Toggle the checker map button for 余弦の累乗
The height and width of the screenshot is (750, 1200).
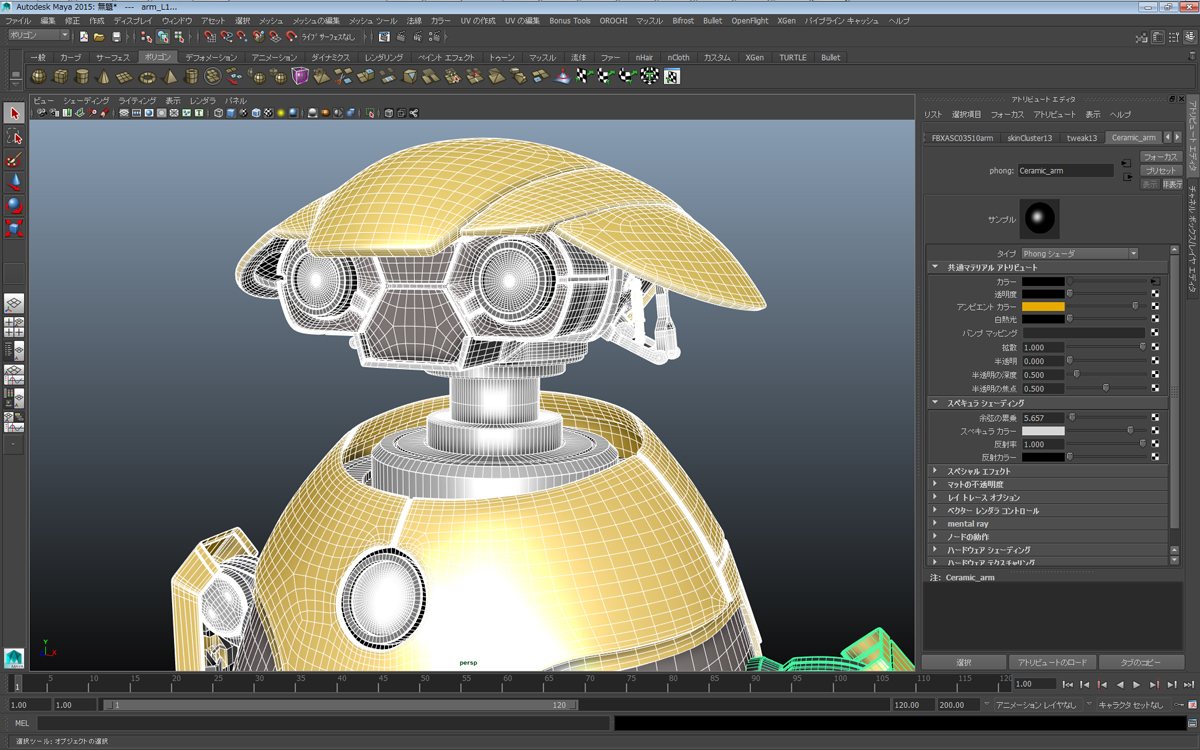click(x=1155, y=418)
